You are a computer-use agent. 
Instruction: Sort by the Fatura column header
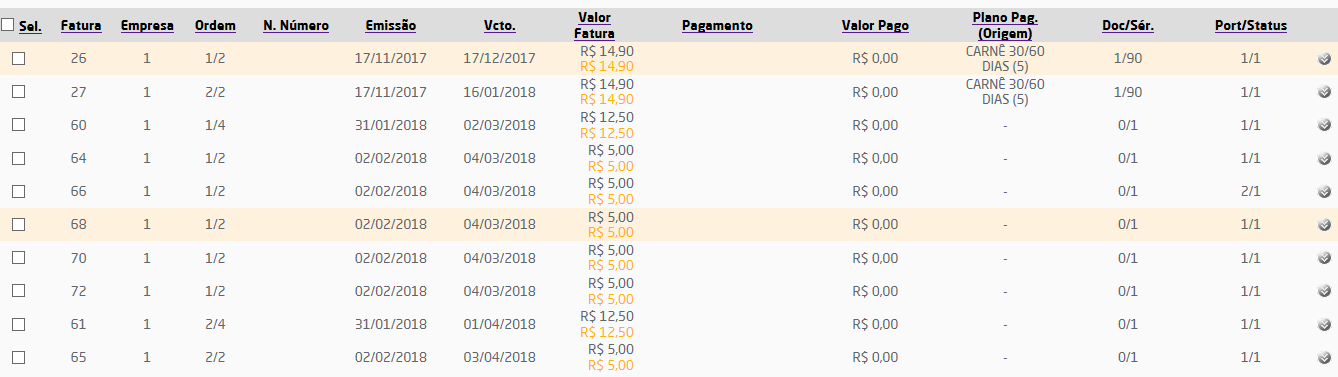coord(81,25)
